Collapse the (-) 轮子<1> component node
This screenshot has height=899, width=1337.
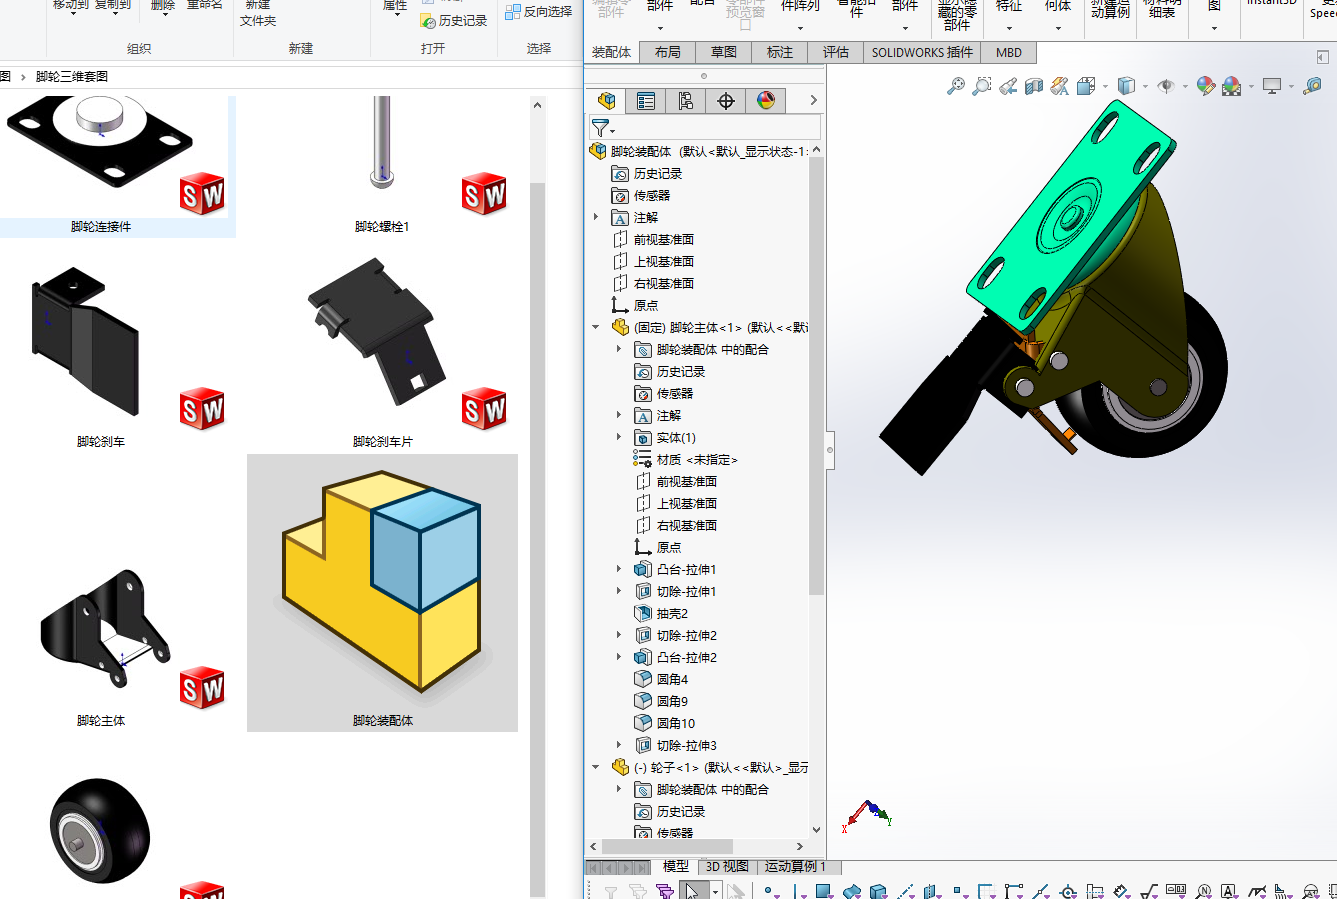(x=596, y=767)
